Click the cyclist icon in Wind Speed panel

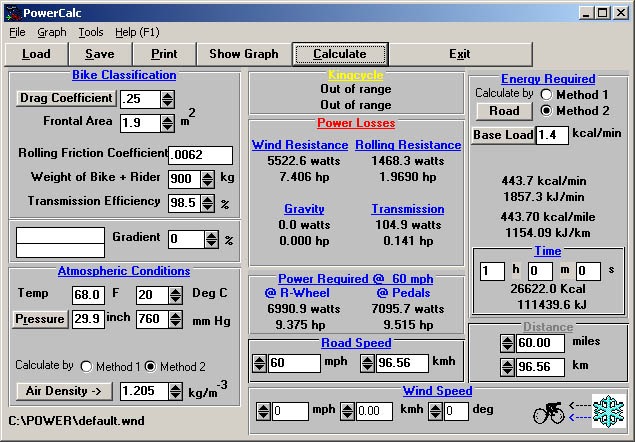[549, 413]
